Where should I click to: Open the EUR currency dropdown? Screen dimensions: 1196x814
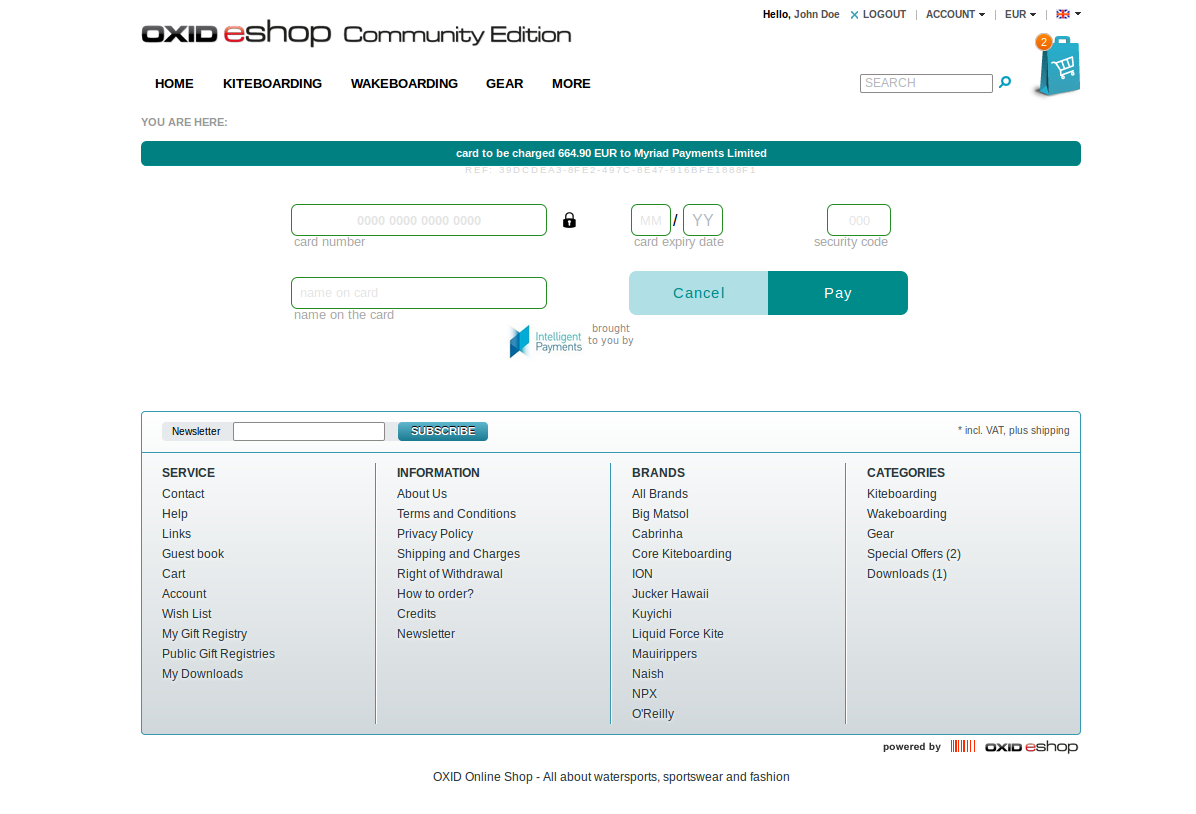point(1020,14)
